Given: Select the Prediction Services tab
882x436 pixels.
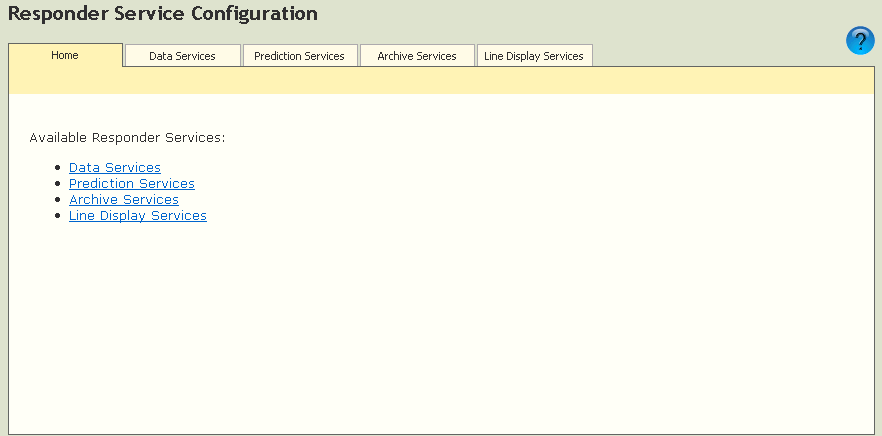Looking at the screenshot, I should pos(299,56).
